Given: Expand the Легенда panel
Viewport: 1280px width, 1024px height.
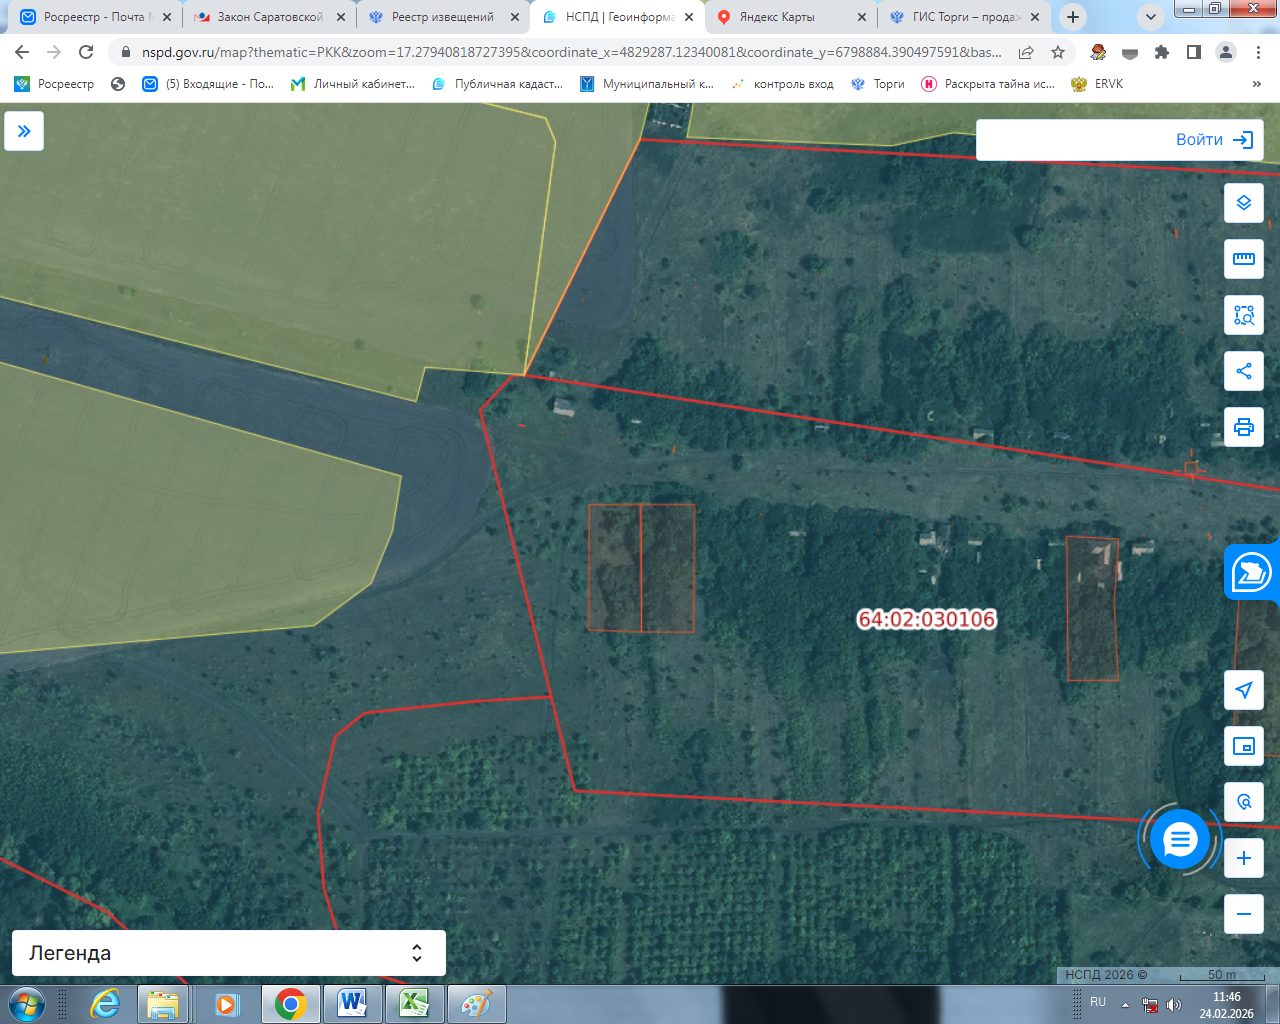Looking at the screenshot, I should click(x=229, y=953).
